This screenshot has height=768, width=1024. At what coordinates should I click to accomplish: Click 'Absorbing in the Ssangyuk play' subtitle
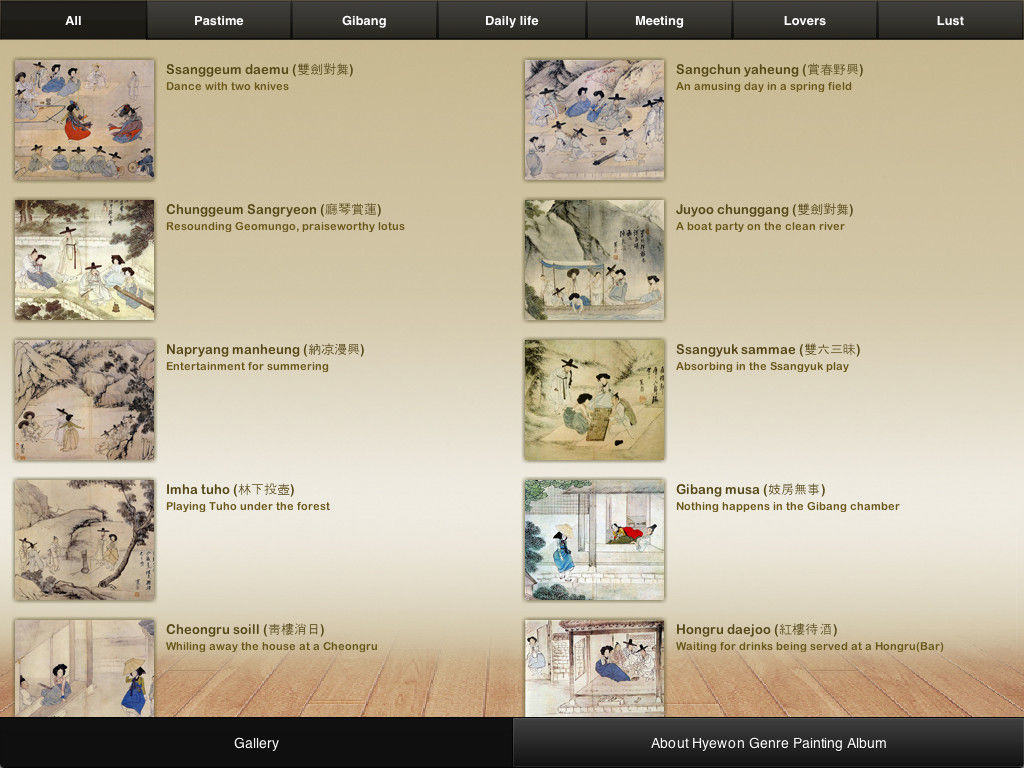pos(762,366)
